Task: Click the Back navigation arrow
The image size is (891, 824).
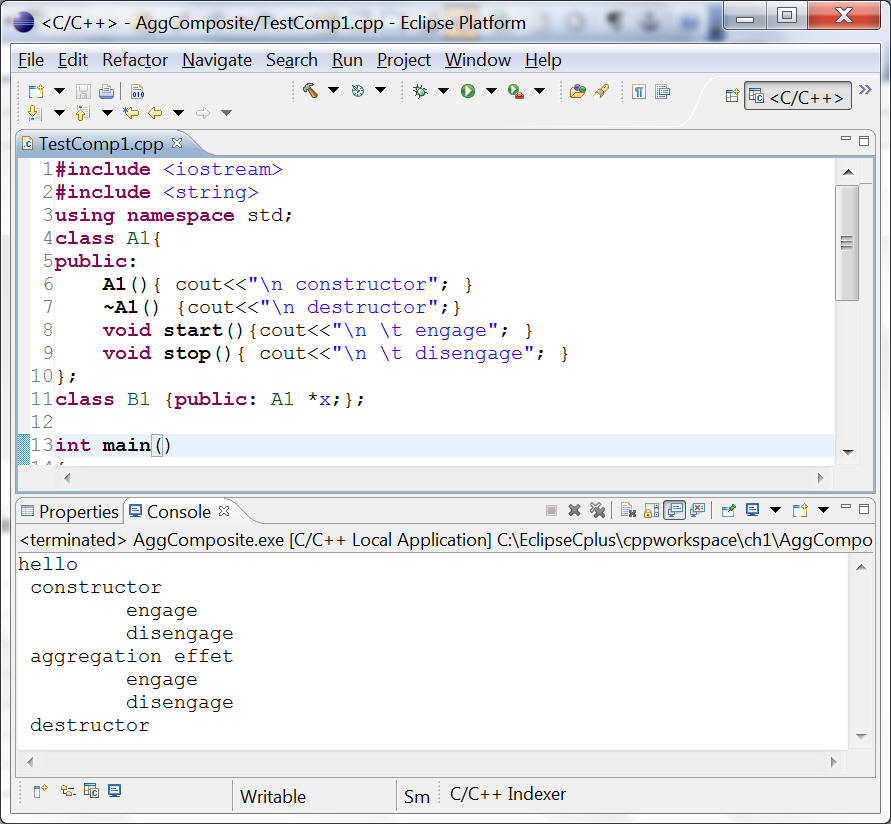Action: (155, 113)
